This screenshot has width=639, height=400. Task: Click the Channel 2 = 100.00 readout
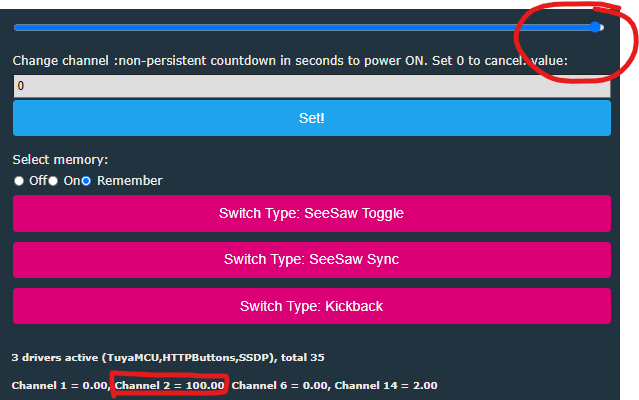[170, 385]
